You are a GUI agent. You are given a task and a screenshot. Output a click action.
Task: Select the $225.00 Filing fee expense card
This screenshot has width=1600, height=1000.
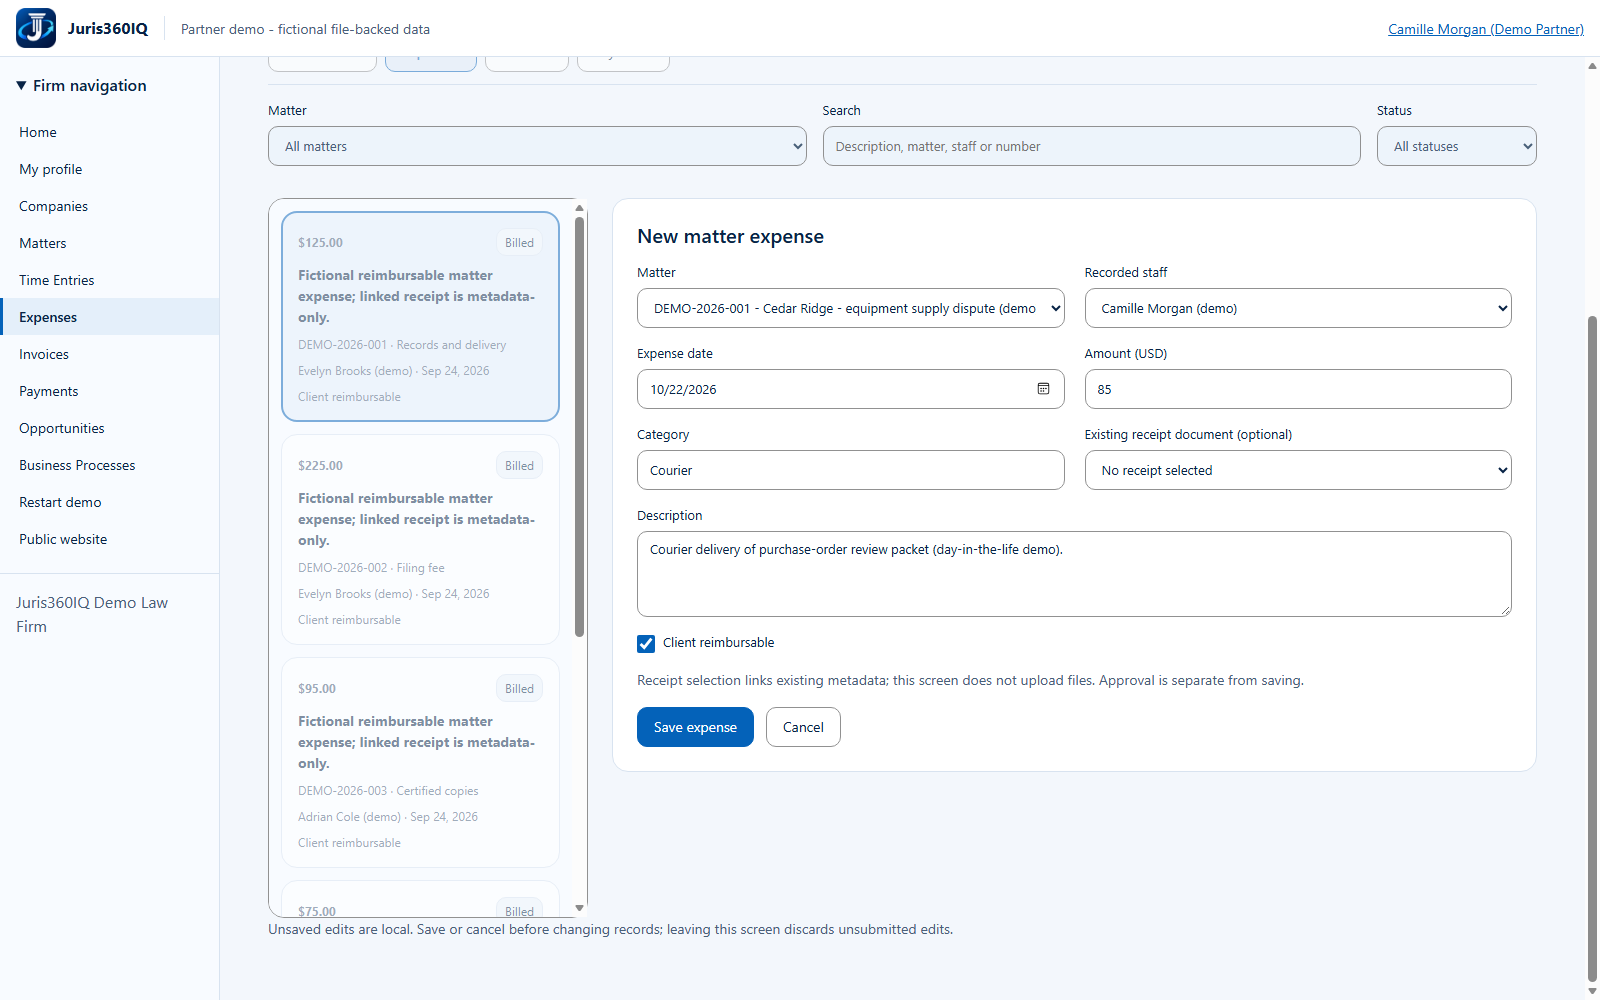coord(420,539)
